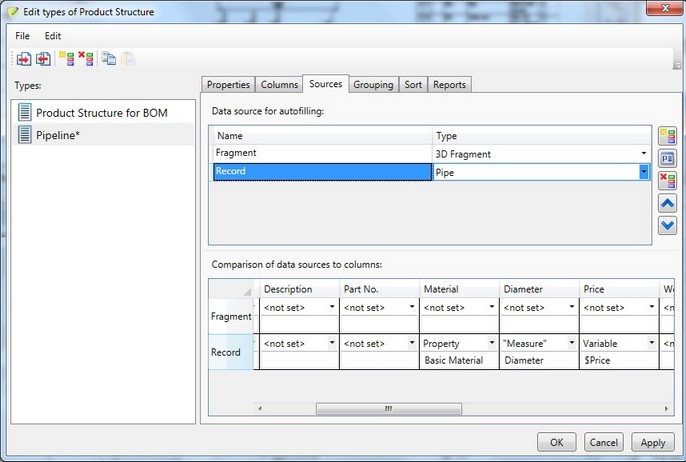This screenshot has width=686, height=462.
Task: Select Product Structure for BOM type
Action: [x=100, y=113]
